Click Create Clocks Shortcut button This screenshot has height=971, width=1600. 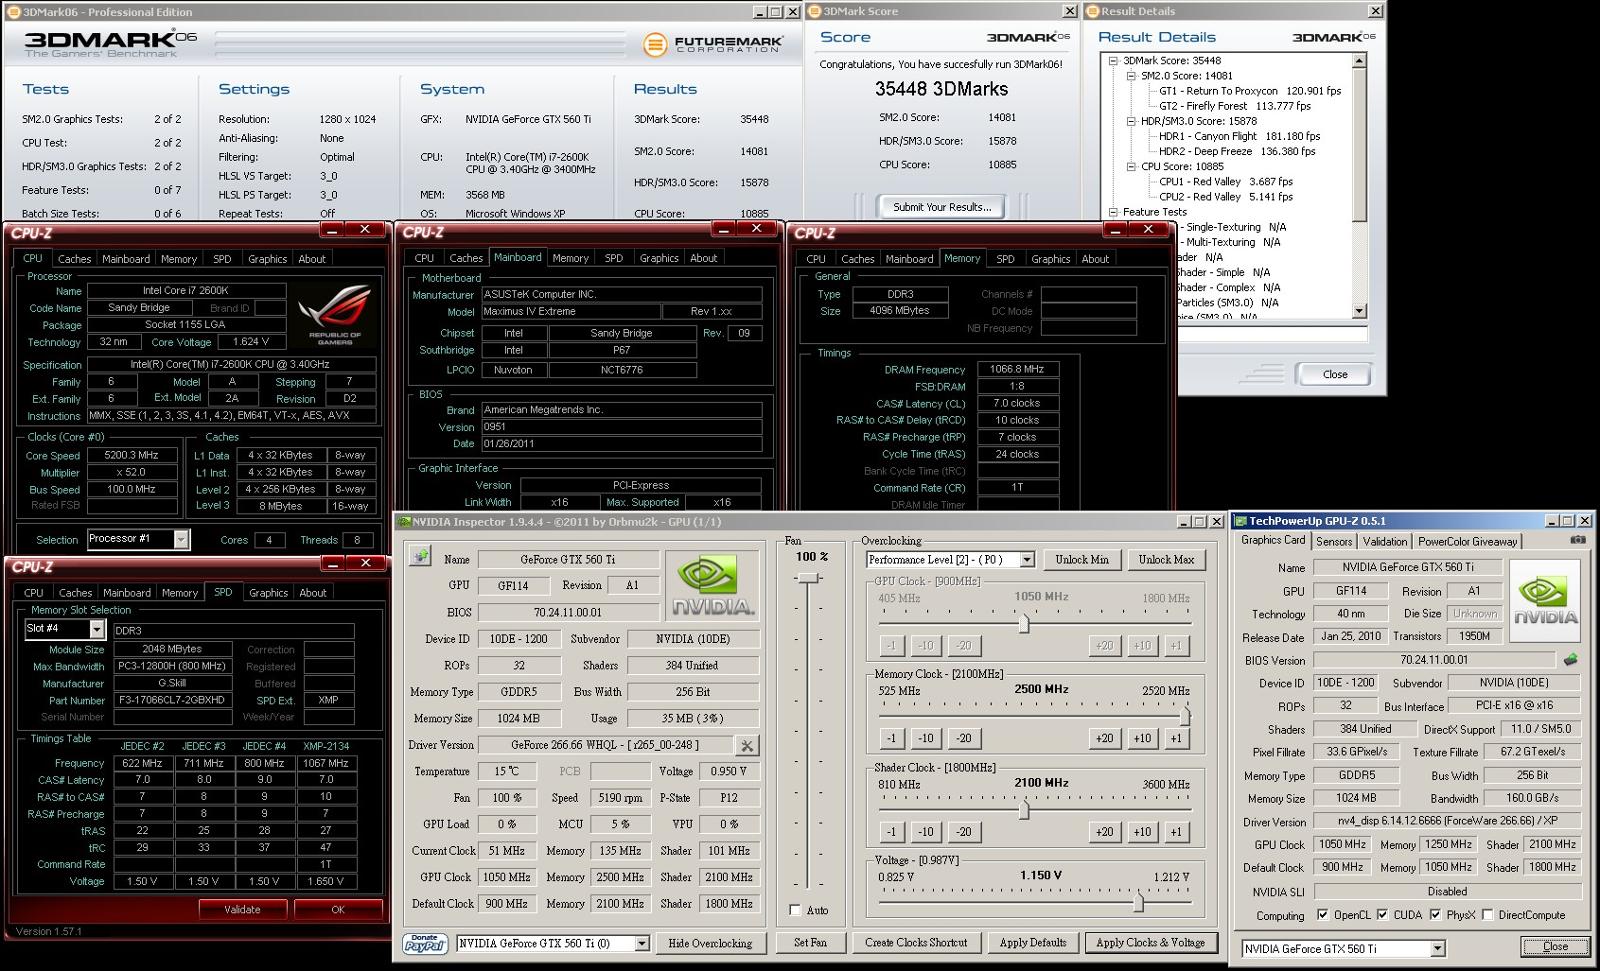click(x=916, y=943)
